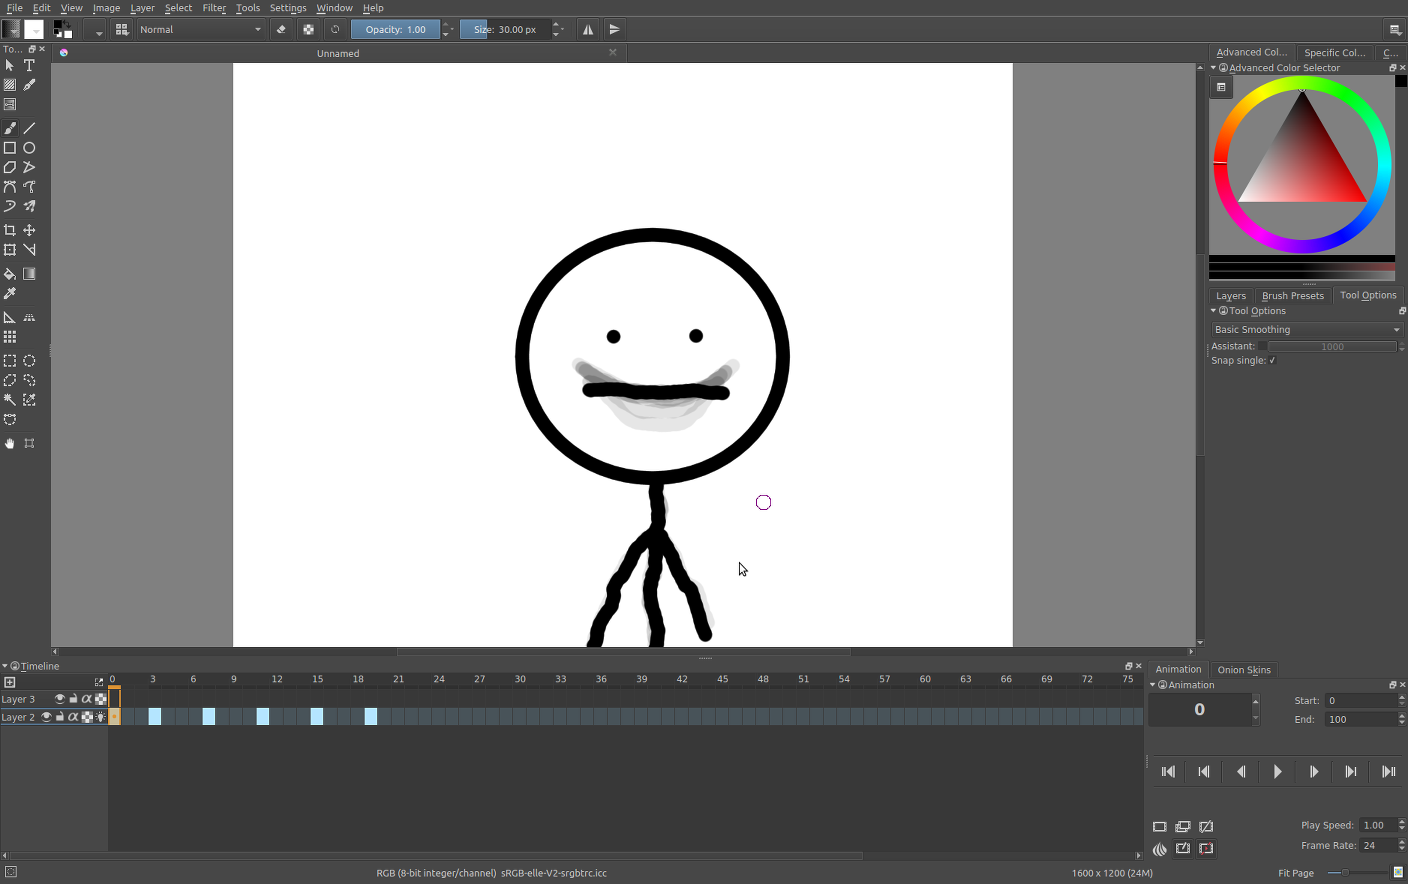
Task: Select the Color Picker eyedropper tool
Action: 10,294
